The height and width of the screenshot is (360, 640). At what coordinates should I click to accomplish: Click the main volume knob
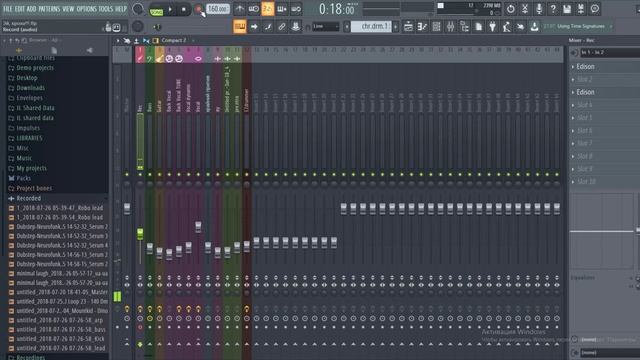(x=138, y=9)
